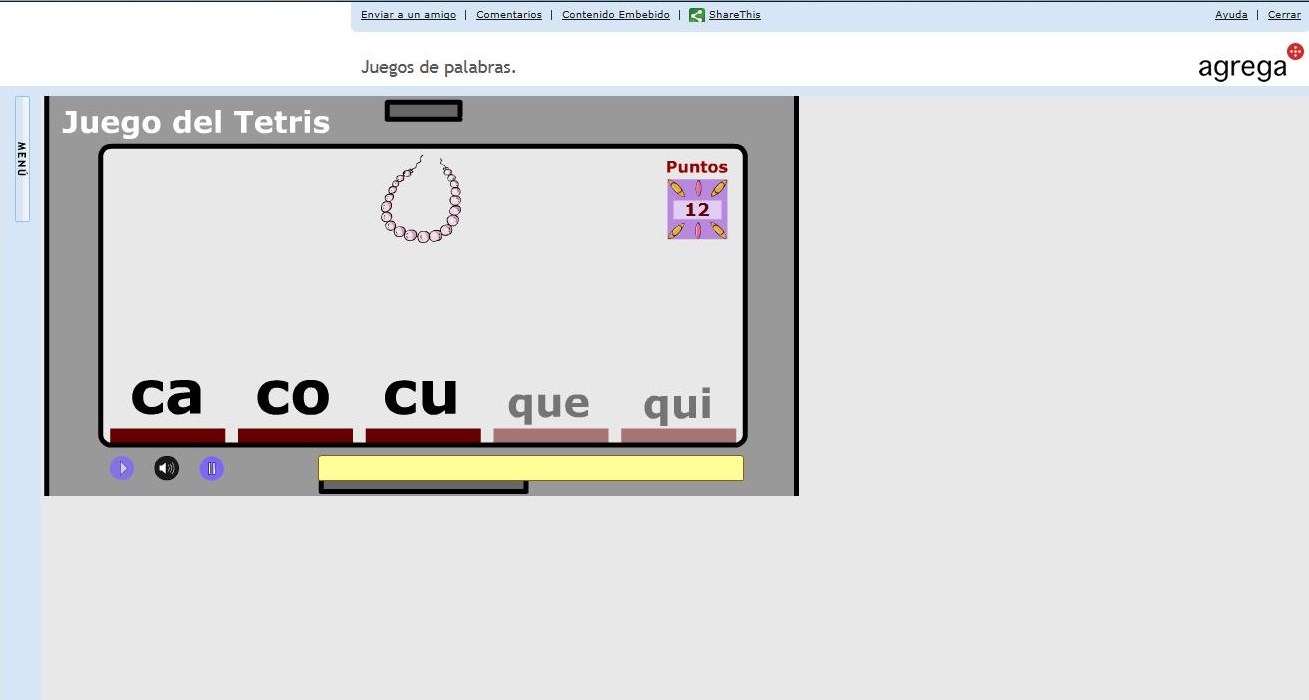1309x700 pixels.
Task: Select the syllable tile cu
Action: coord(421,394)
